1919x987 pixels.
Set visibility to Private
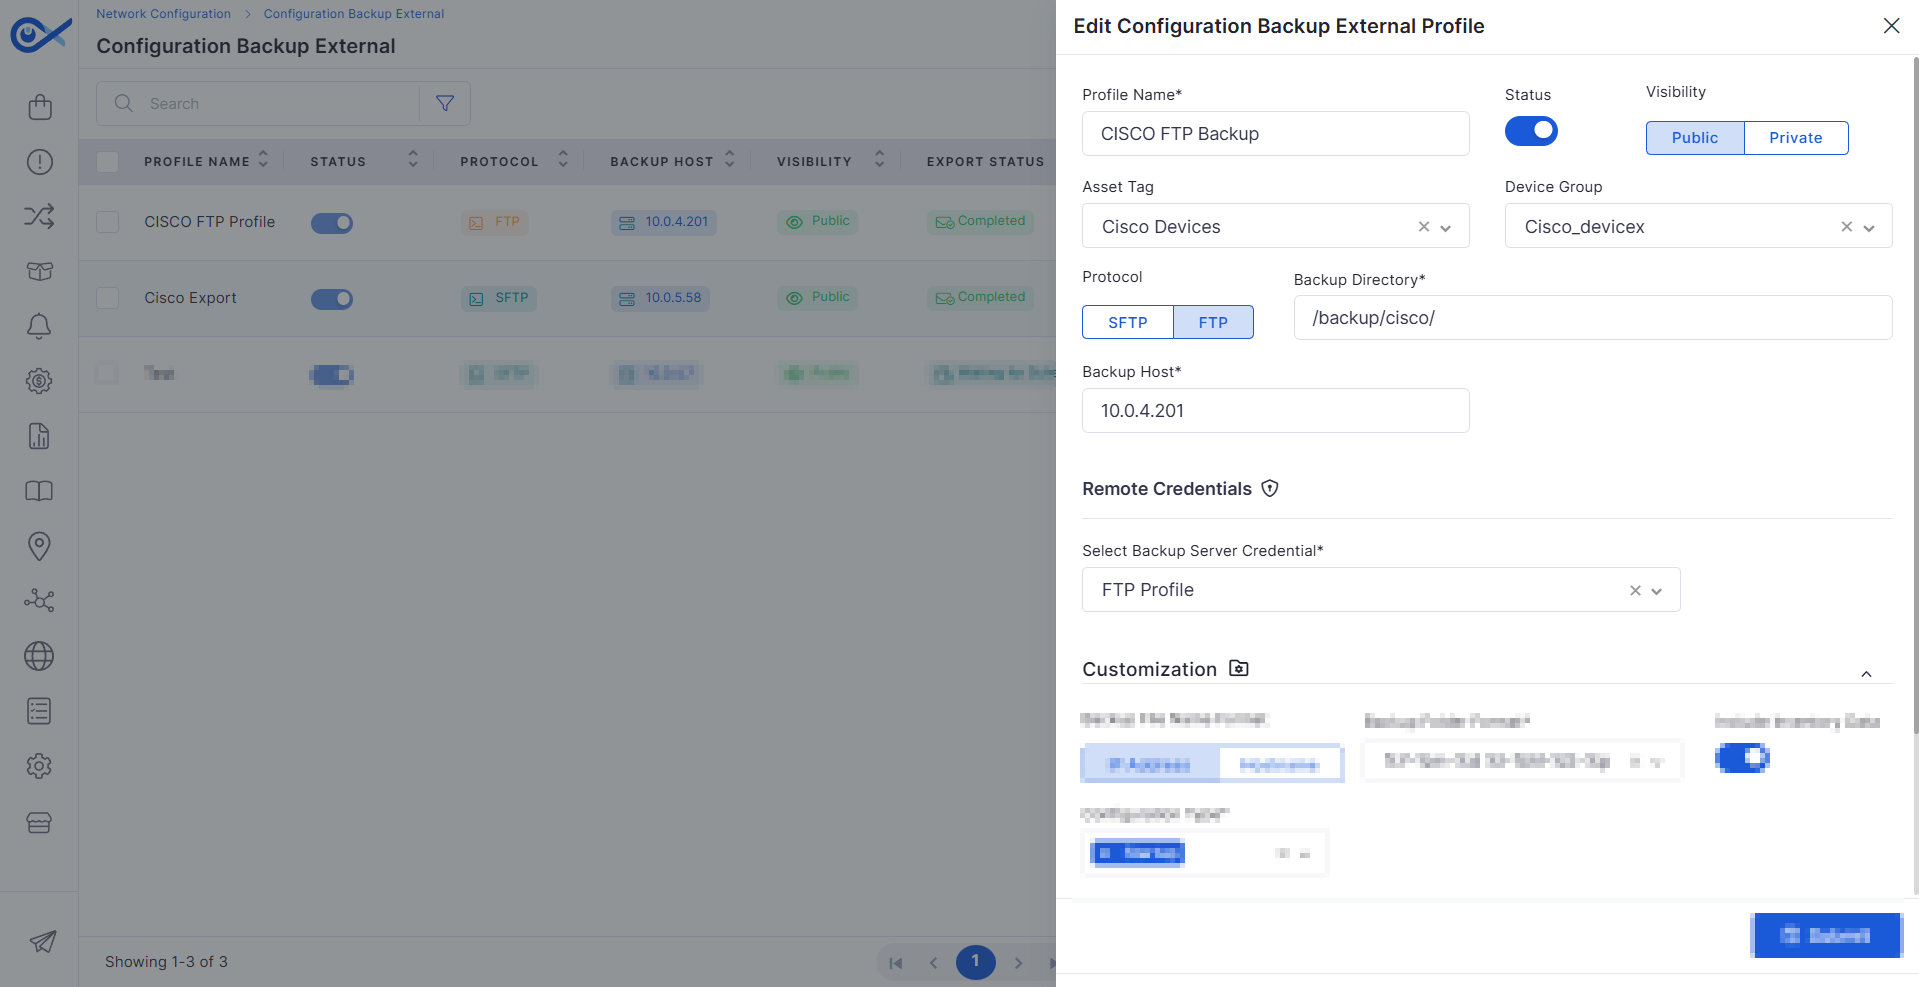click(x=1795, y=138)
